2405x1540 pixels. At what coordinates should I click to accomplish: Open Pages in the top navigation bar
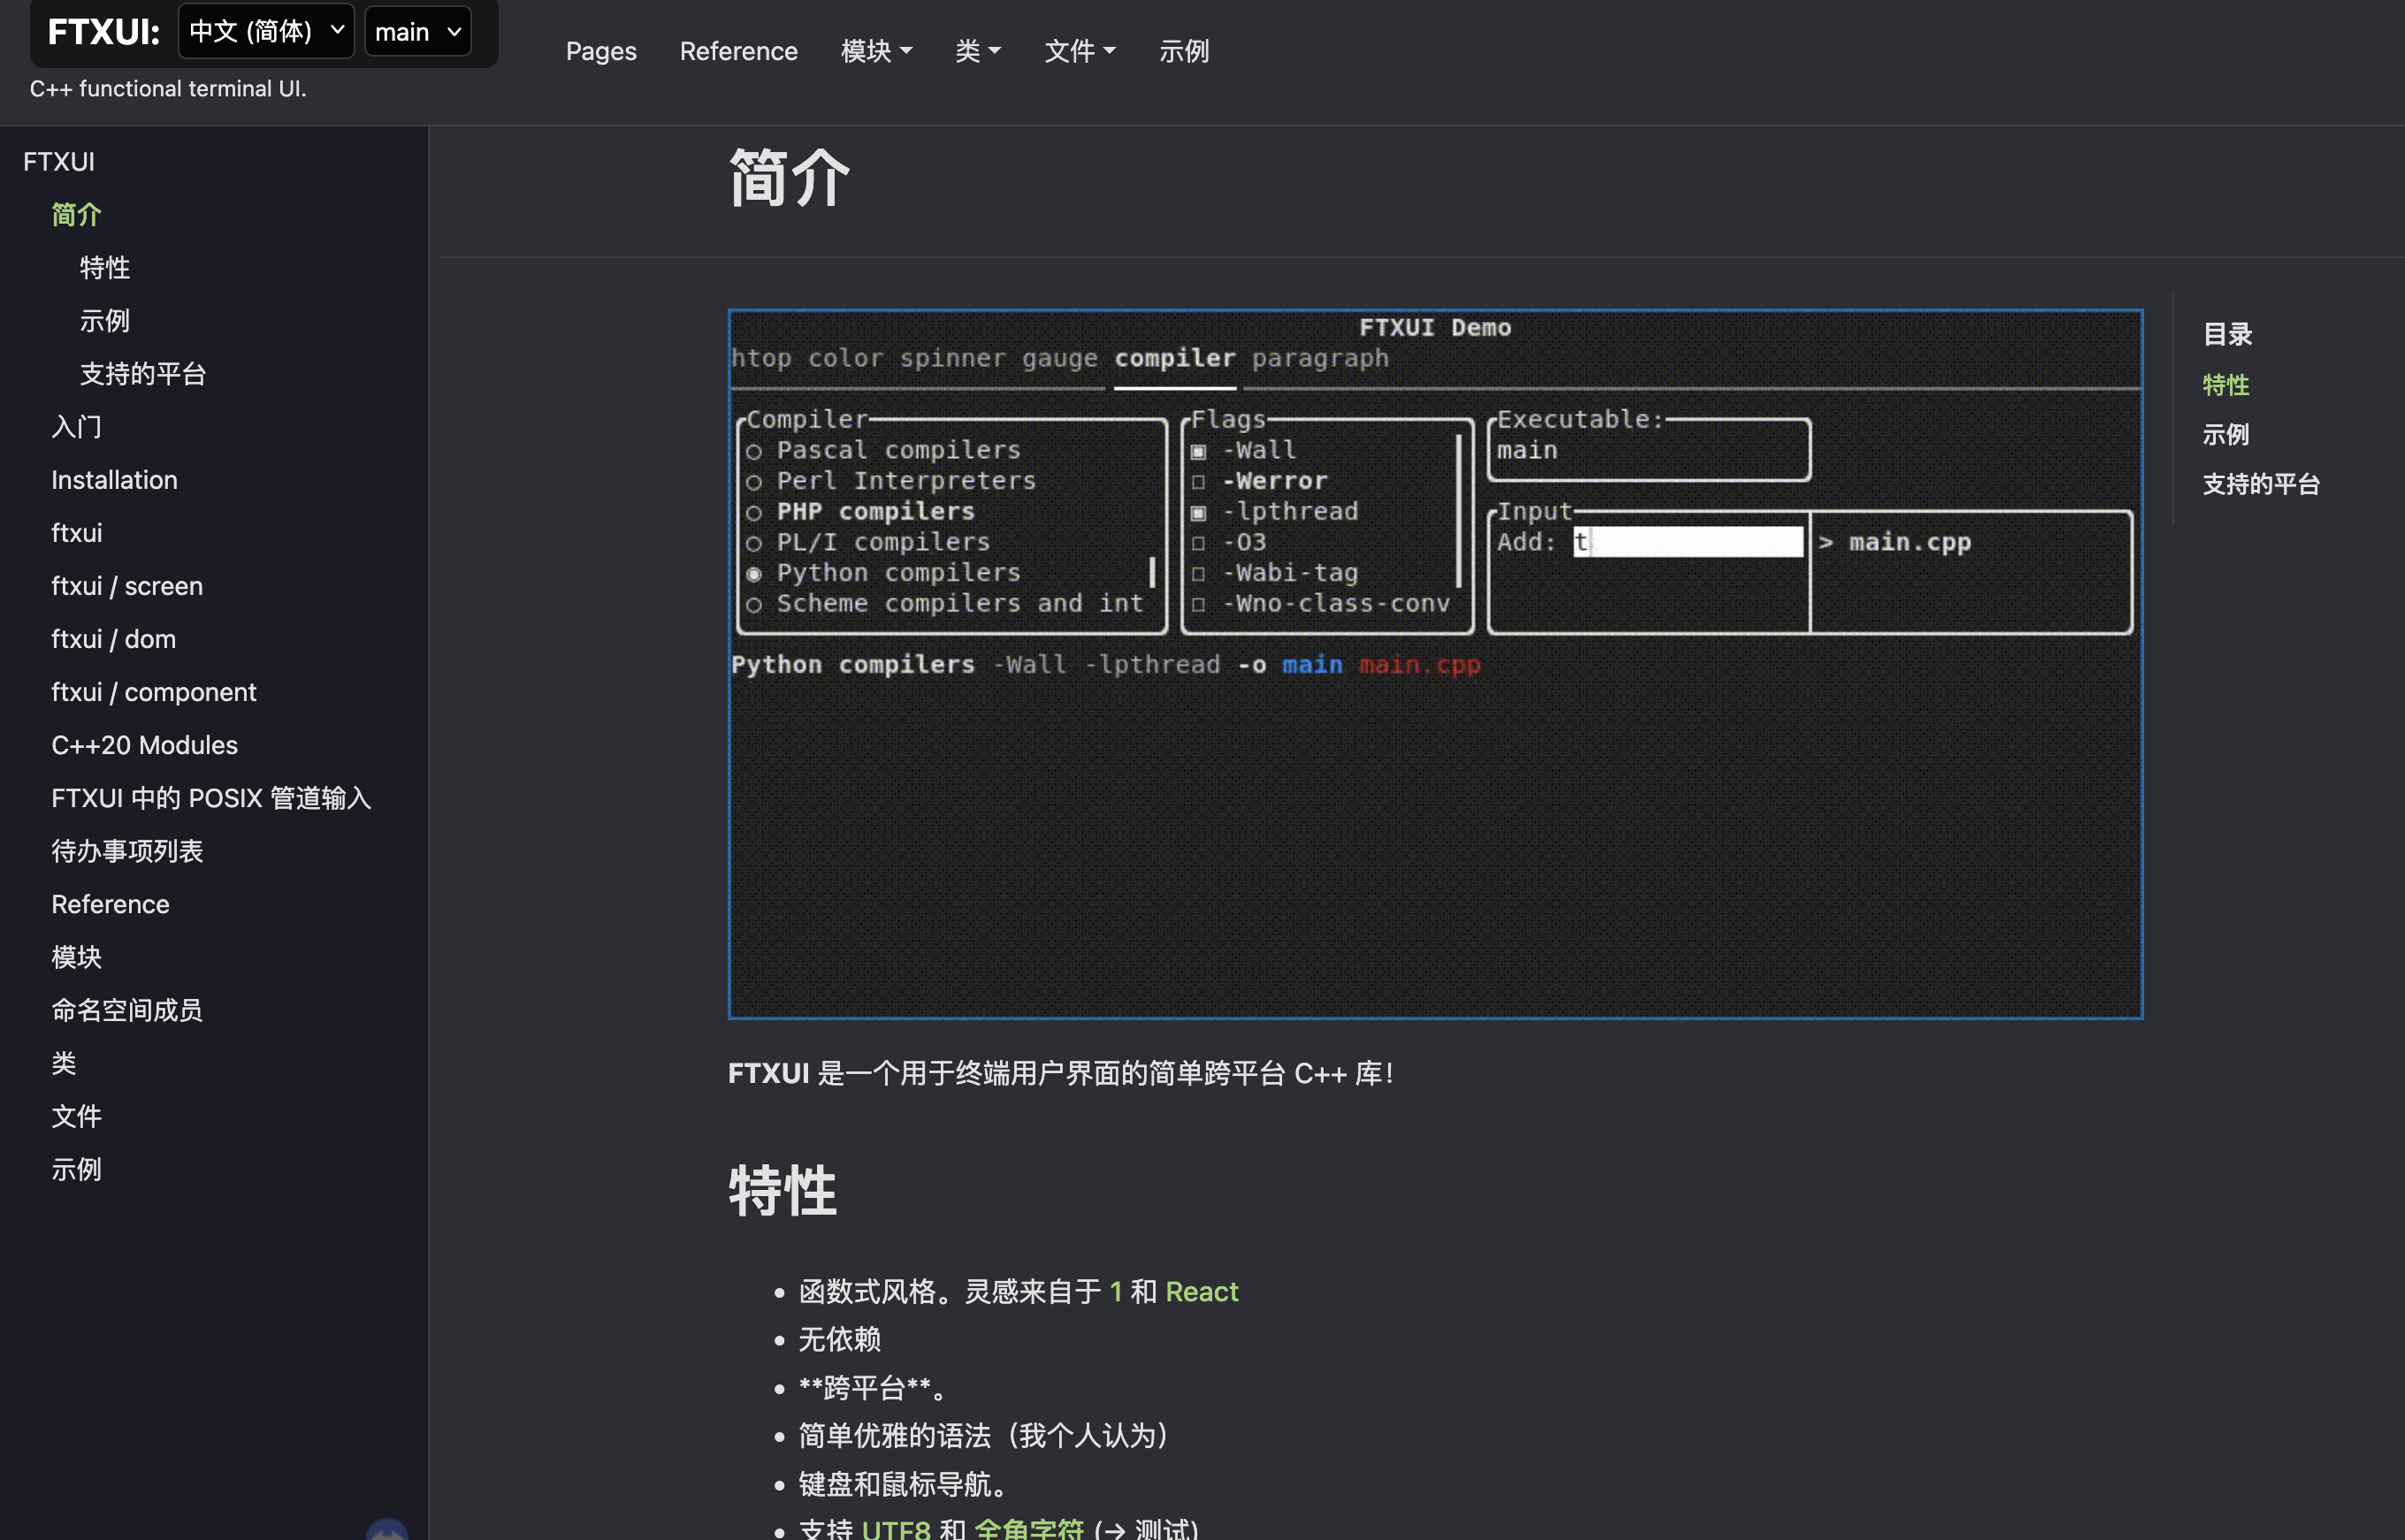pos(601,51)
